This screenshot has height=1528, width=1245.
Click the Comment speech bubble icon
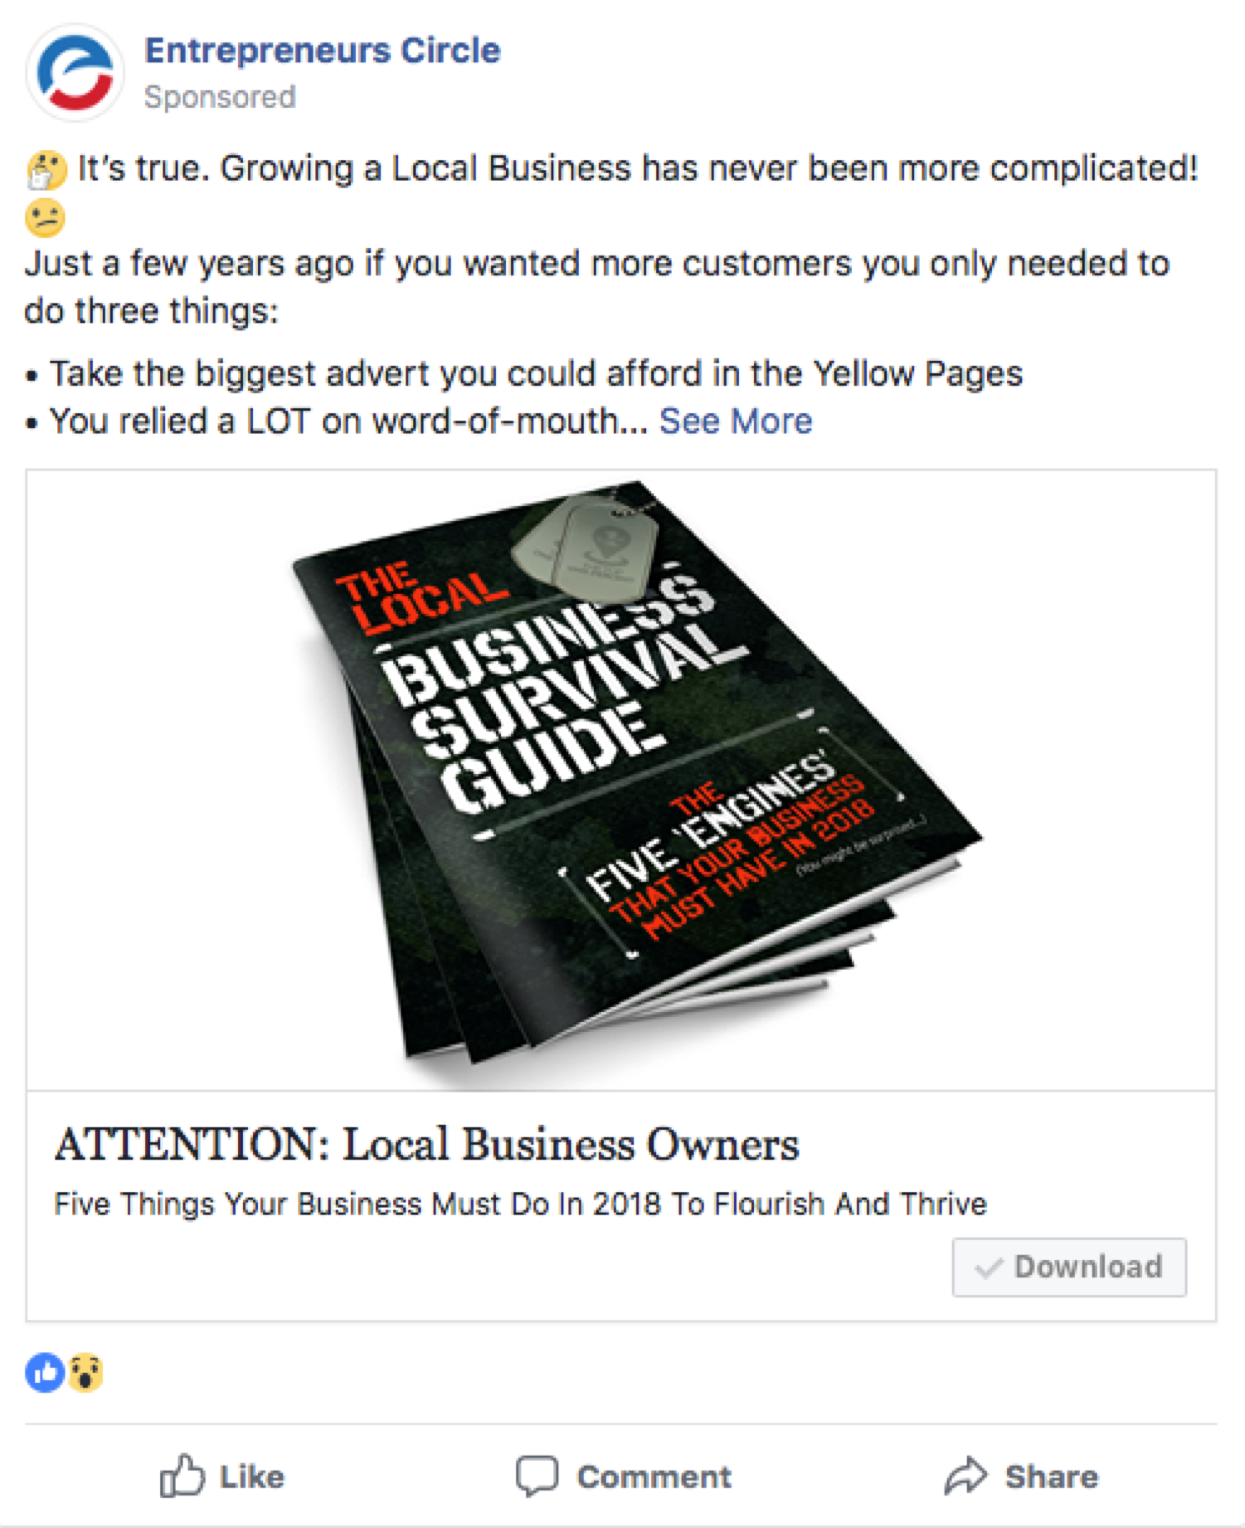537,1476
